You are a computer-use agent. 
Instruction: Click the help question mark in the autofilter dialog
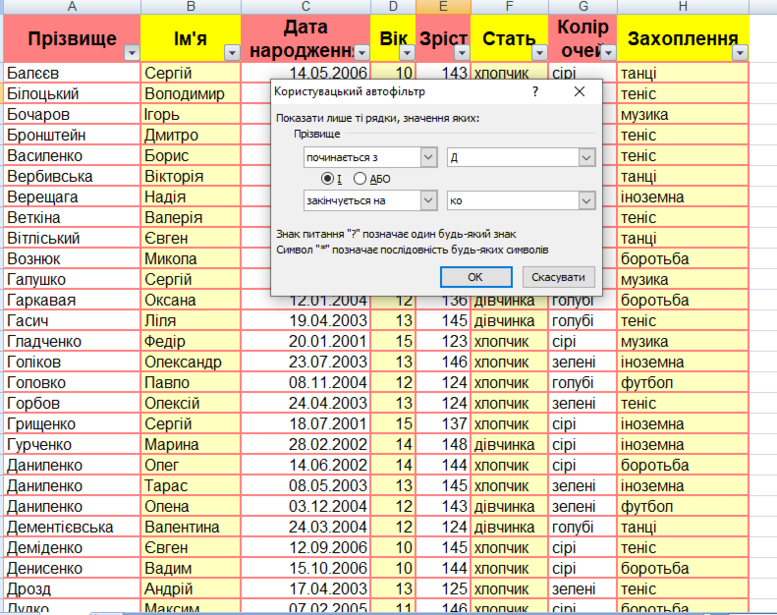click(535, 92)
